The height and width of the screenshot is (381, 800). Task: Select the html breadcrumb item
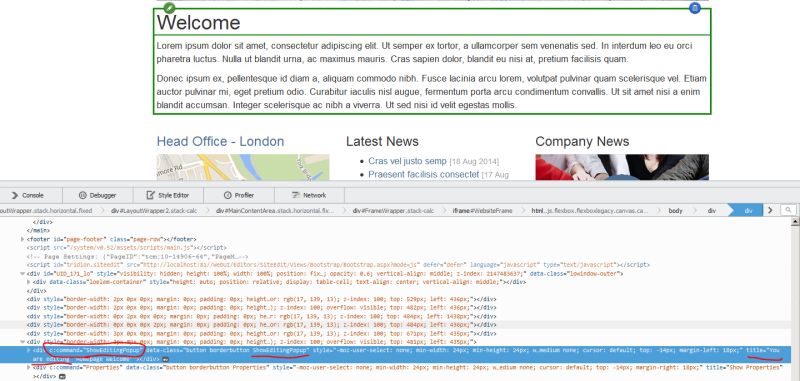[x=589, y=210]
